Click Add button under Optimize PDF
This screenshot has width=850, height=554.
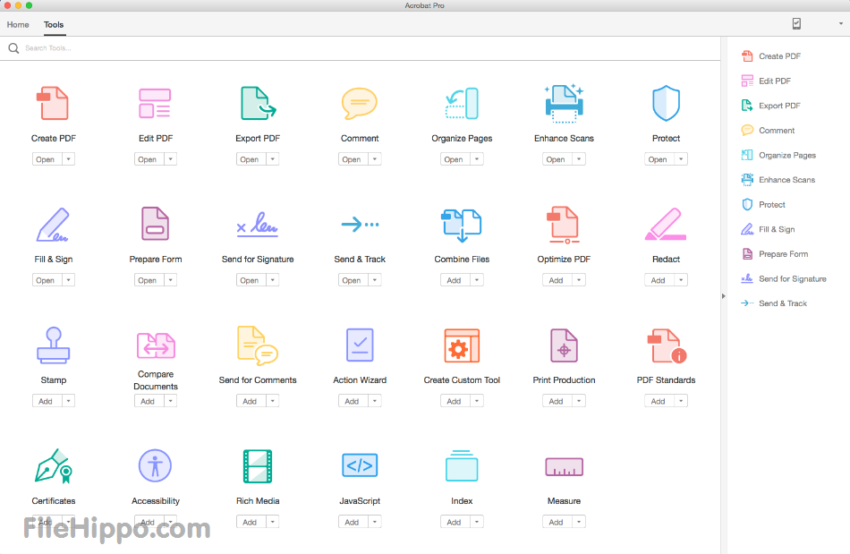pyautogui.click(x=557, y=280)
